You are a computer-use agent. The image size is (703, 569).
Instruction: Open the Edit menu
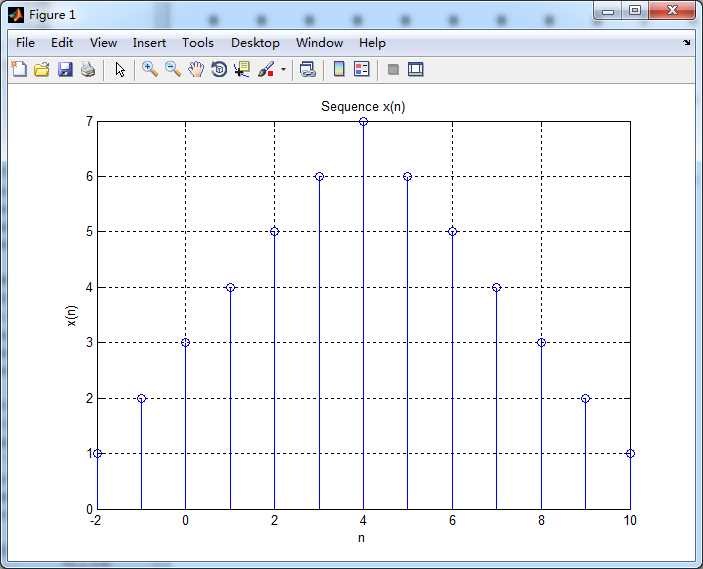pos(62,43)
